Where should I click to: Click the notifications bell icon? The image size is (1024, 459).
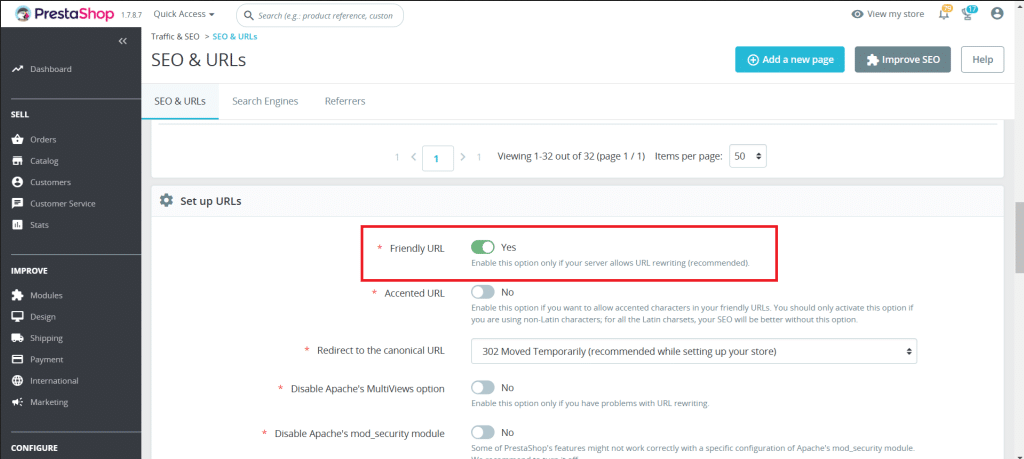pos(944,14)
